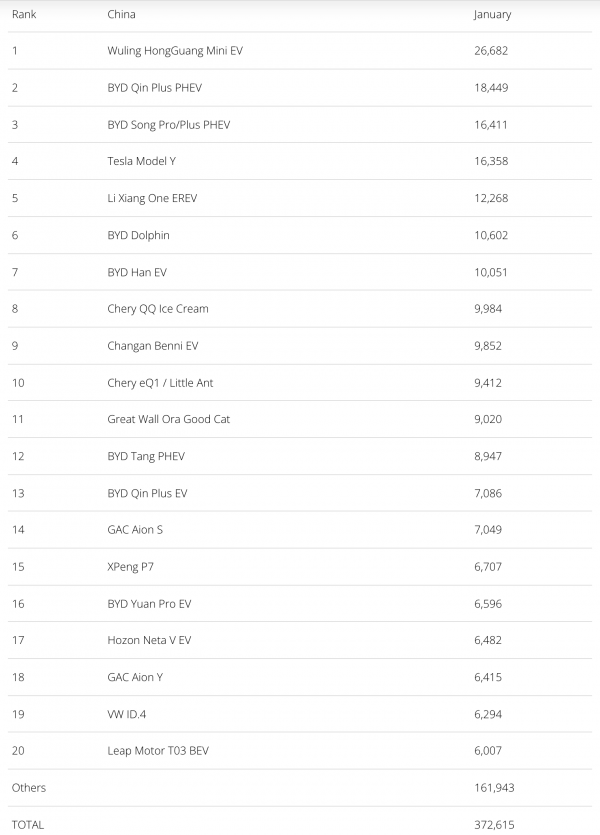Image resolution: width=600 pixels, height=835 pixels.
Task: Select the VW ID.4 model name
Action: 129,714
